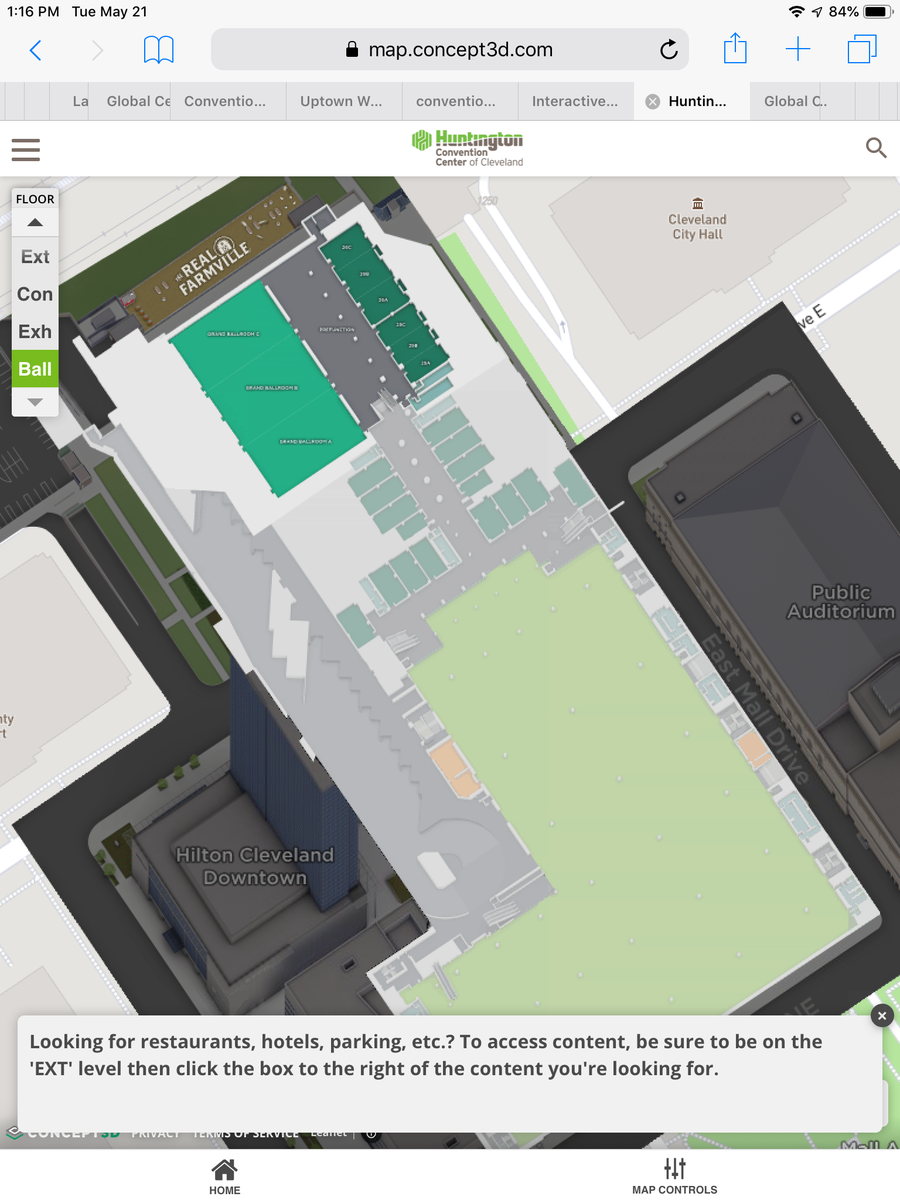The height and width of the screenshot is (1200, 900).
Task: Reload the page with refresh icon
Action: coord(669,50)
